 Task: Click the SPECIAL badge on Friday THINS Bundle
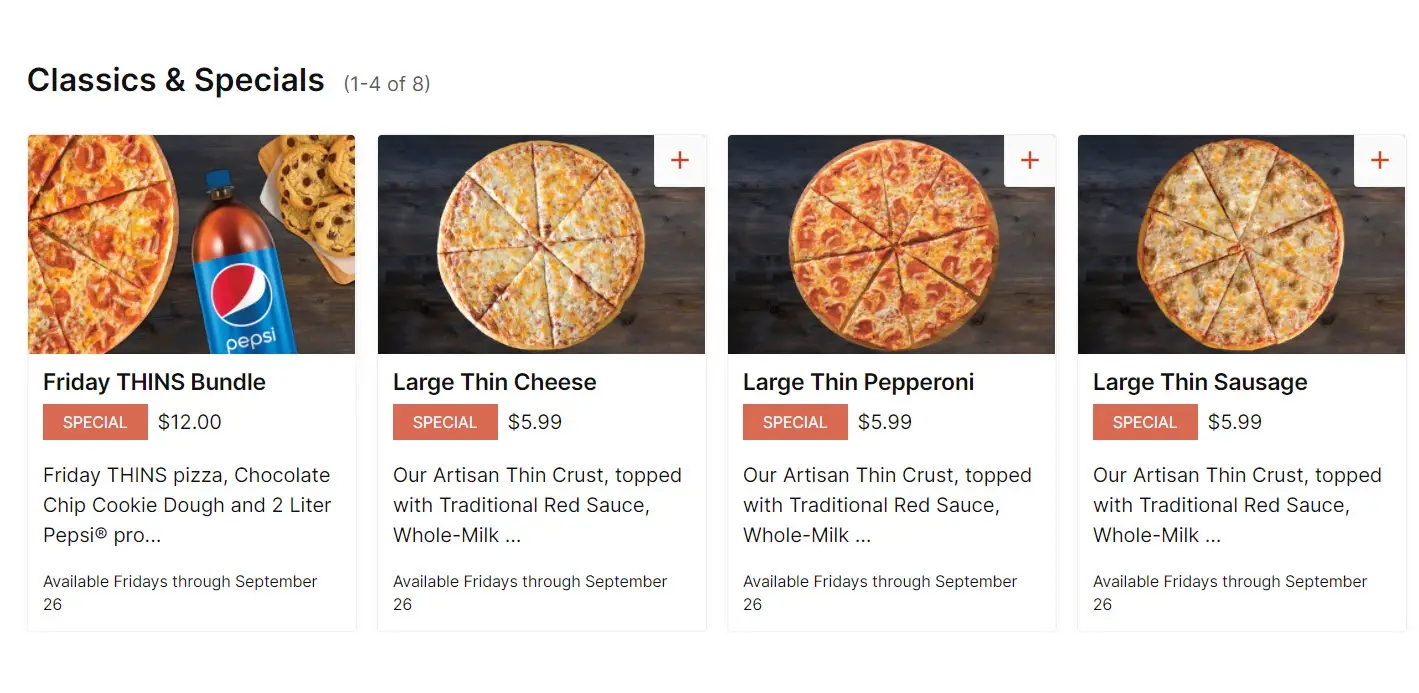95,421
